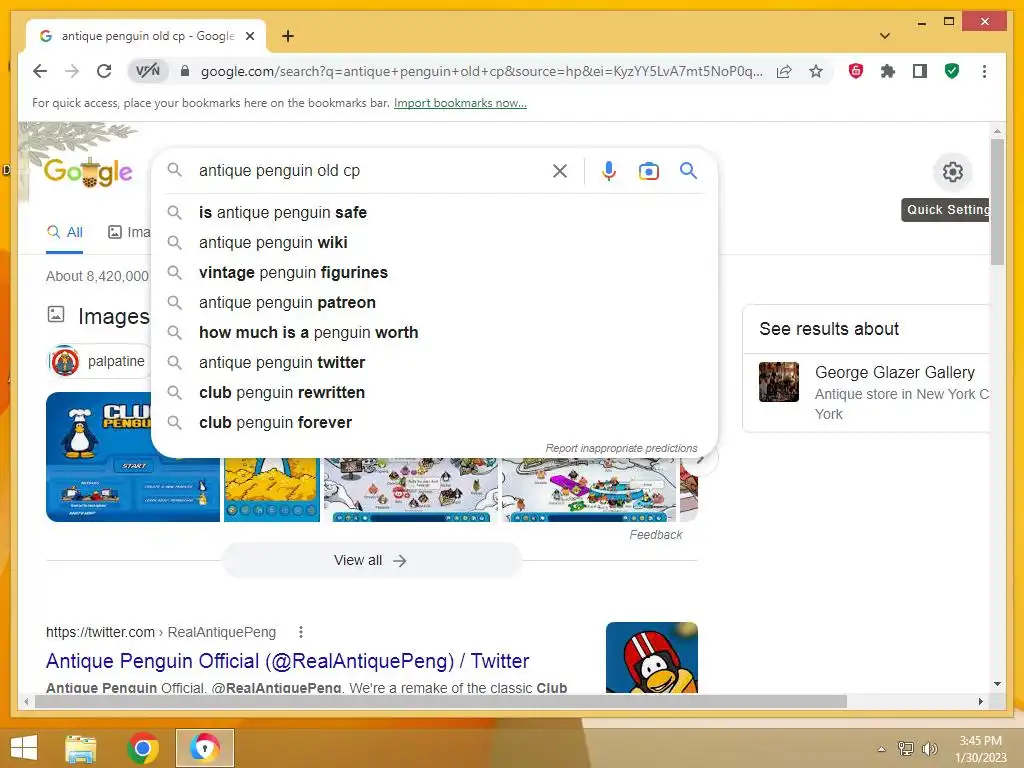Click the vertical scrollbar thumb
1024x768 pixels.
[997, 202]
